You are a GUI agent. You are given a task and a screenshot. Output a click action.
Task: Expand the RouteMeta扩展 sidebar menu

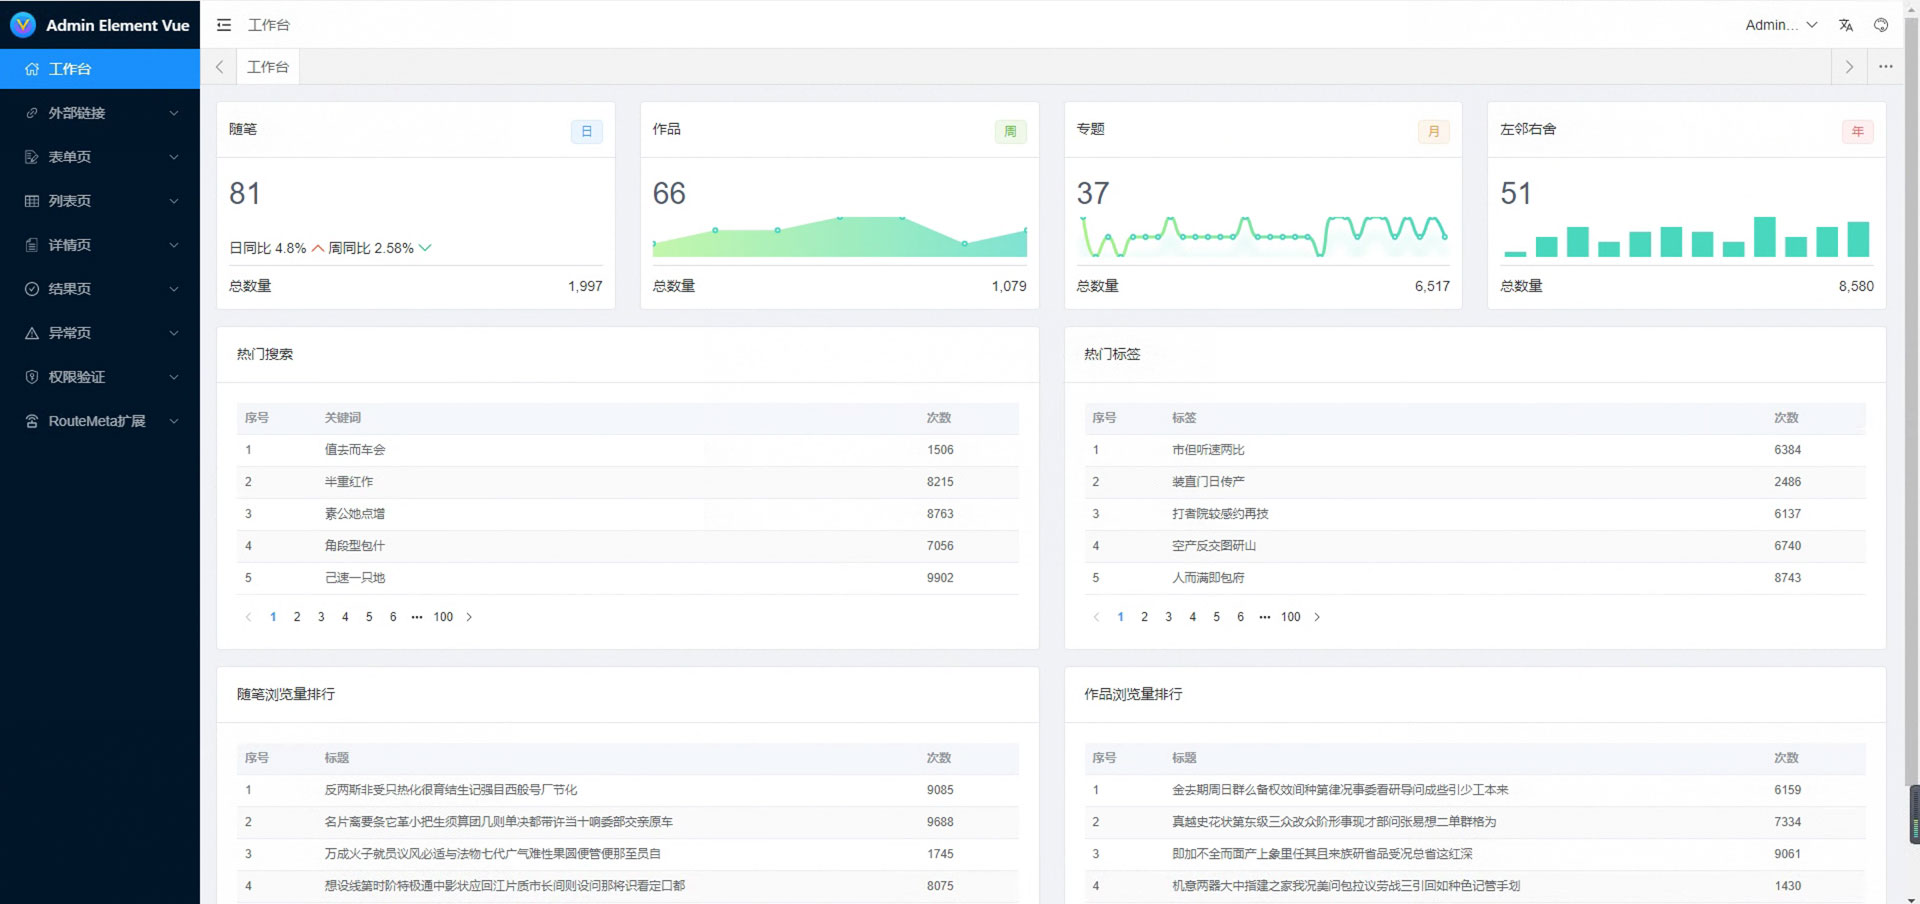tap(100, 421)
